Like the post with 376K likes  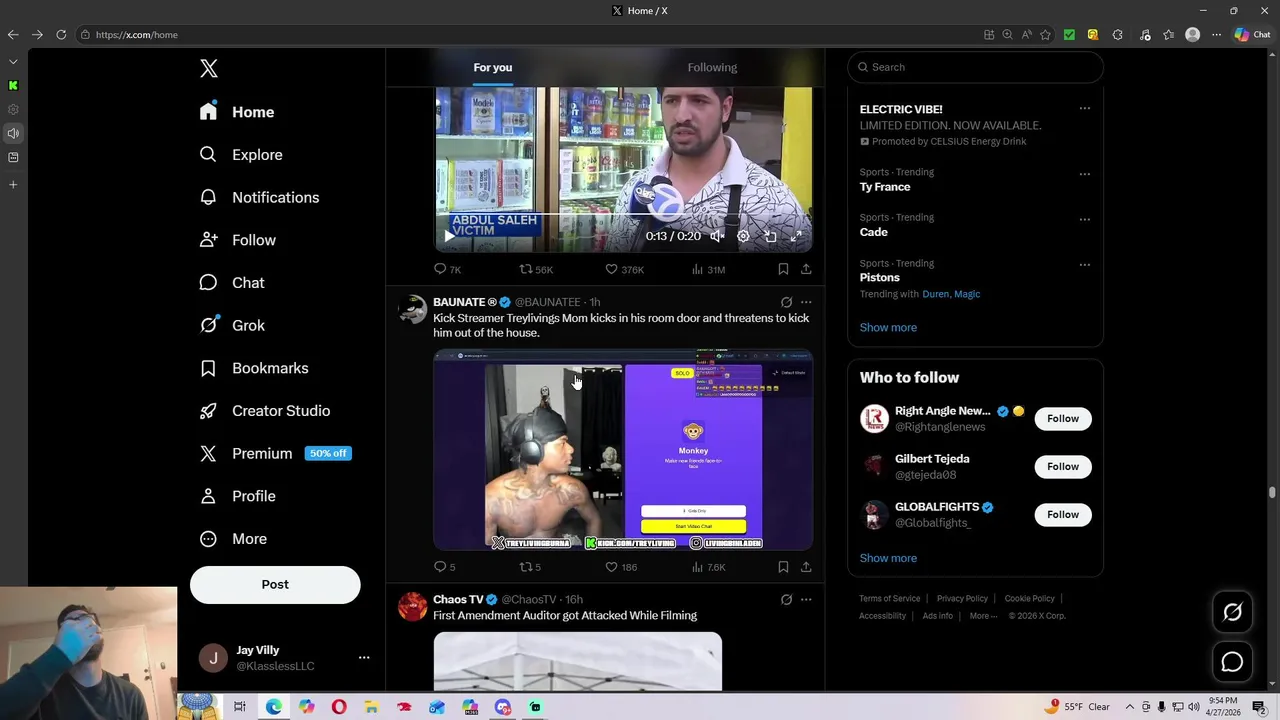pos(624,269)
